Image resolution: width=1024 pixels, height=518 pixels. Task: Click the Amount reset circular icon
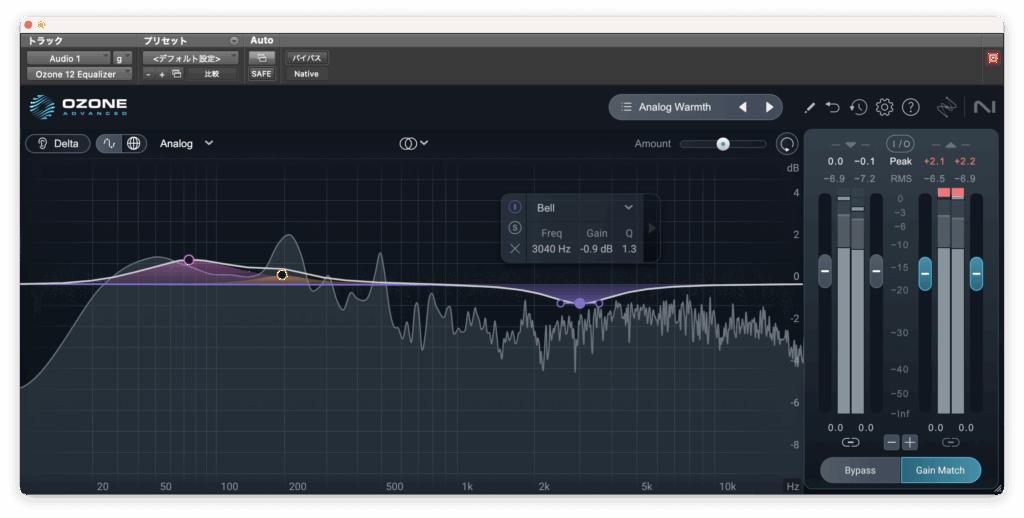pos(787,144)
